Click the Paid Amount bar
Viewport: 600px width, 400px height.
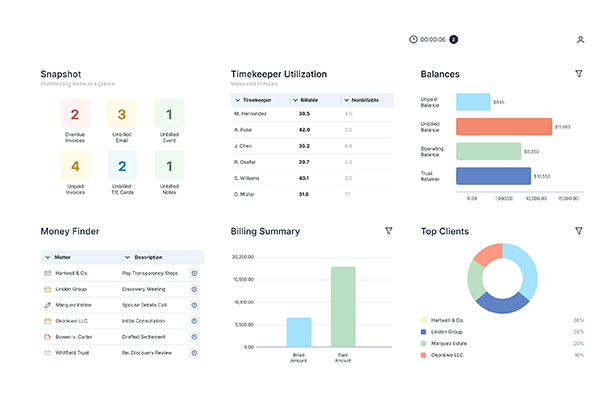(x=343, y=307)
